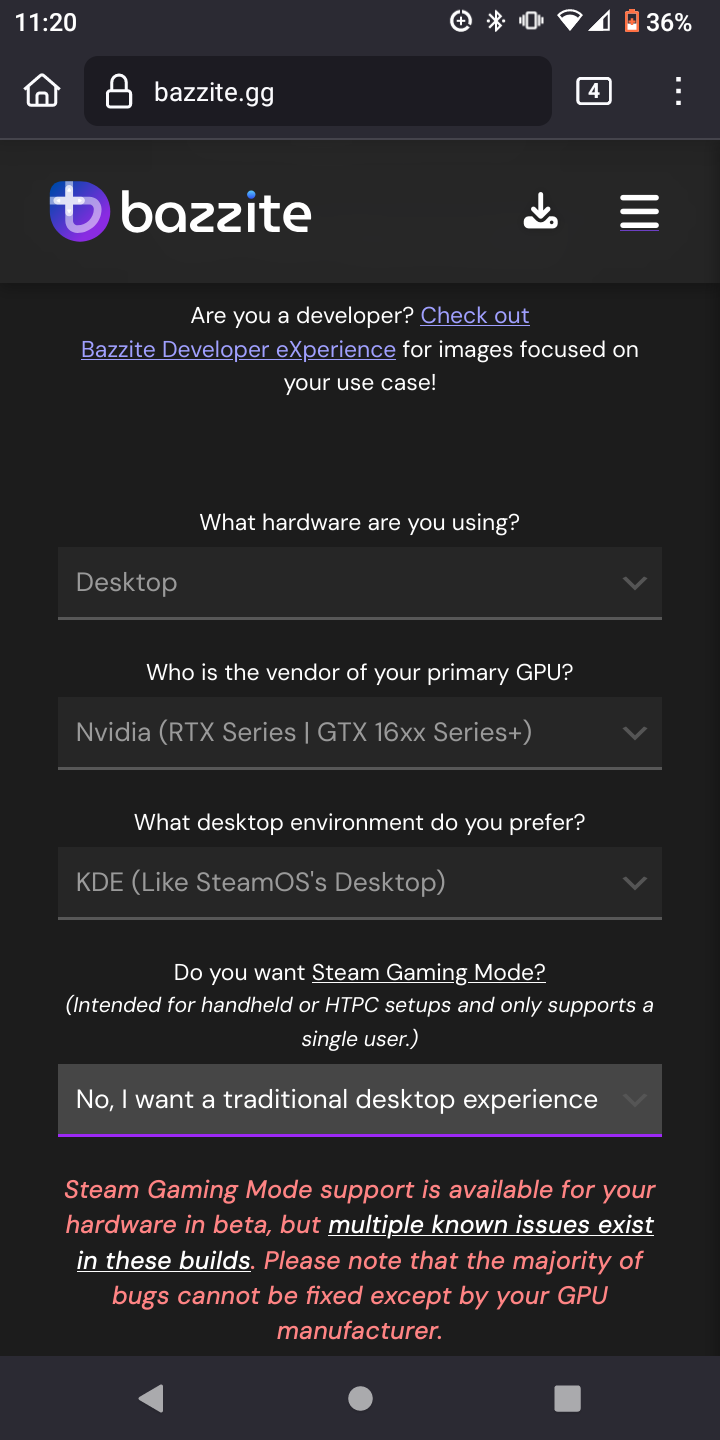Expand the Desktop hardware dropdown
Screen dimensions: 720x1440
click(x=360, y=583)
